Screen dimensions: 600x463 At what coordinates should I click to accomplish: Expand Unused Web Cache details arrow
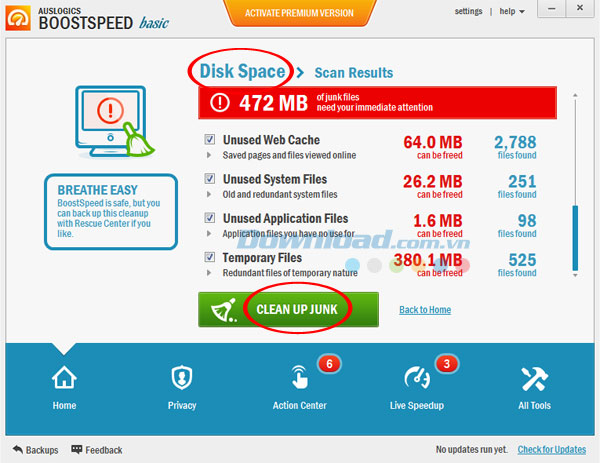(x=209, y=155)
